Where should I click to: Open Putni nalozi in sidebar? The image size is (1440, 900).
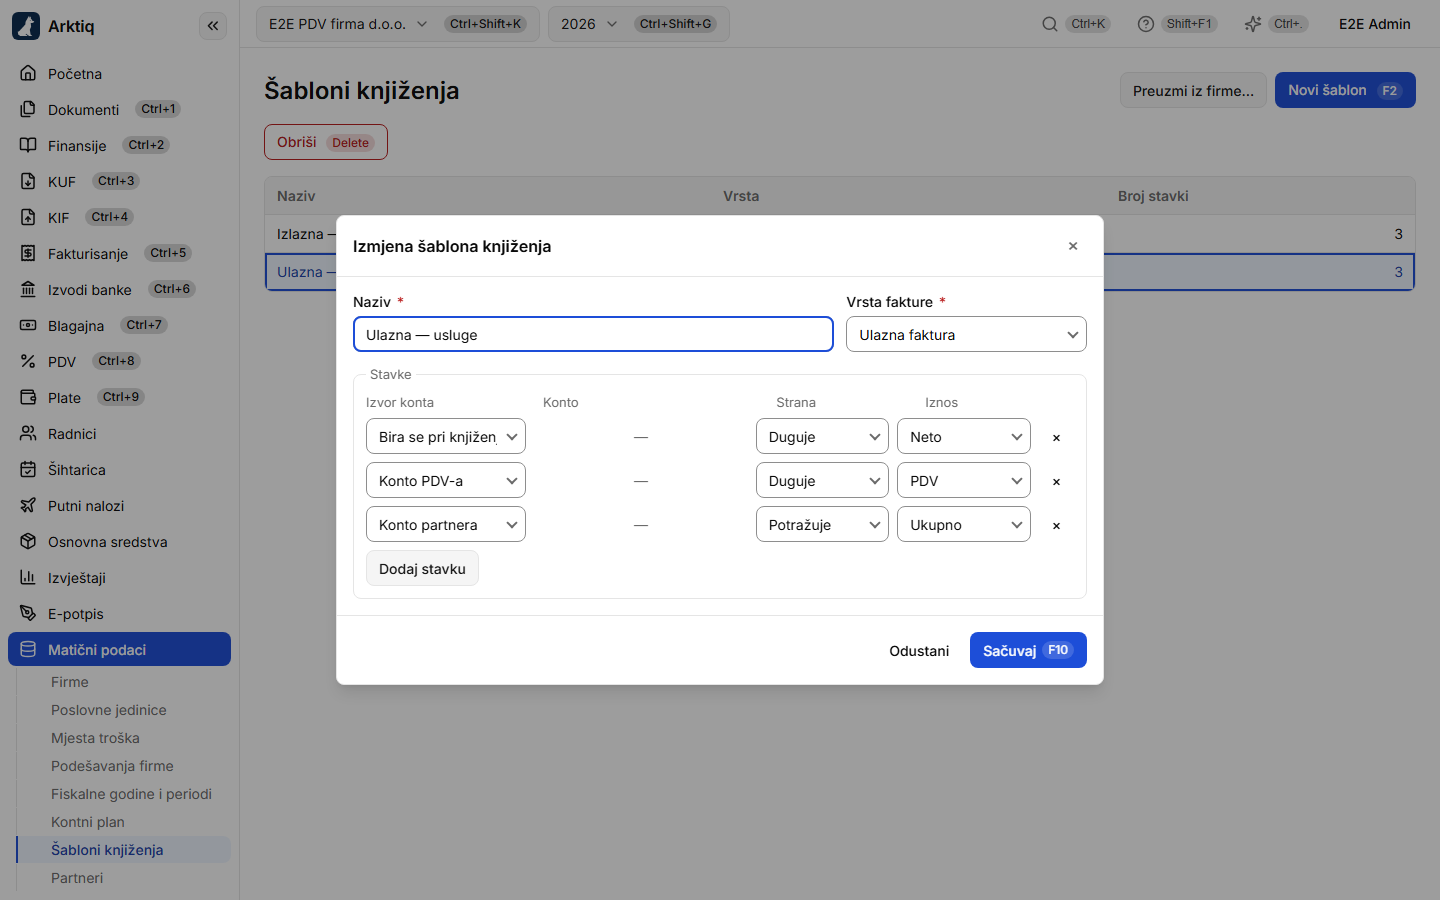(119, 505)
